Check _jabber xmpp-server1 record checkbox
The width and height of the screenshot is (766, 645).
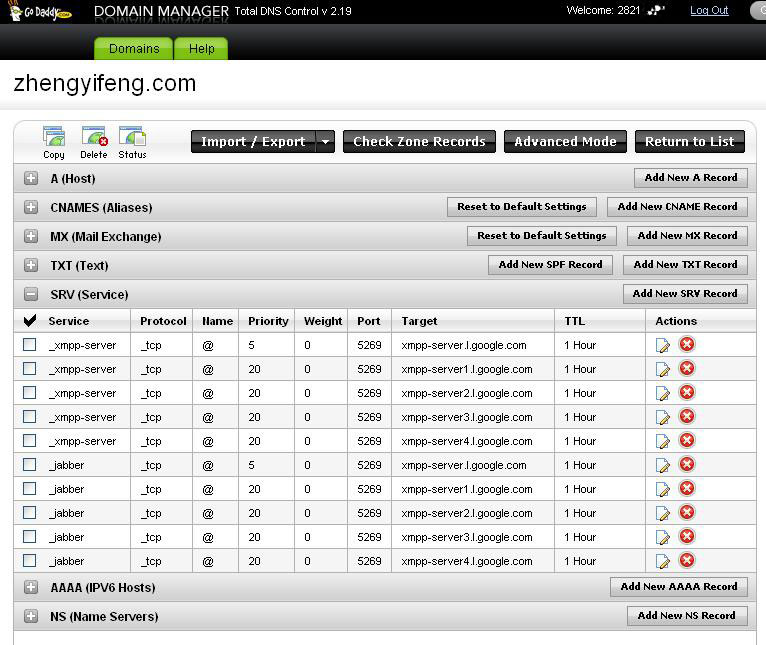pos(30,489)
